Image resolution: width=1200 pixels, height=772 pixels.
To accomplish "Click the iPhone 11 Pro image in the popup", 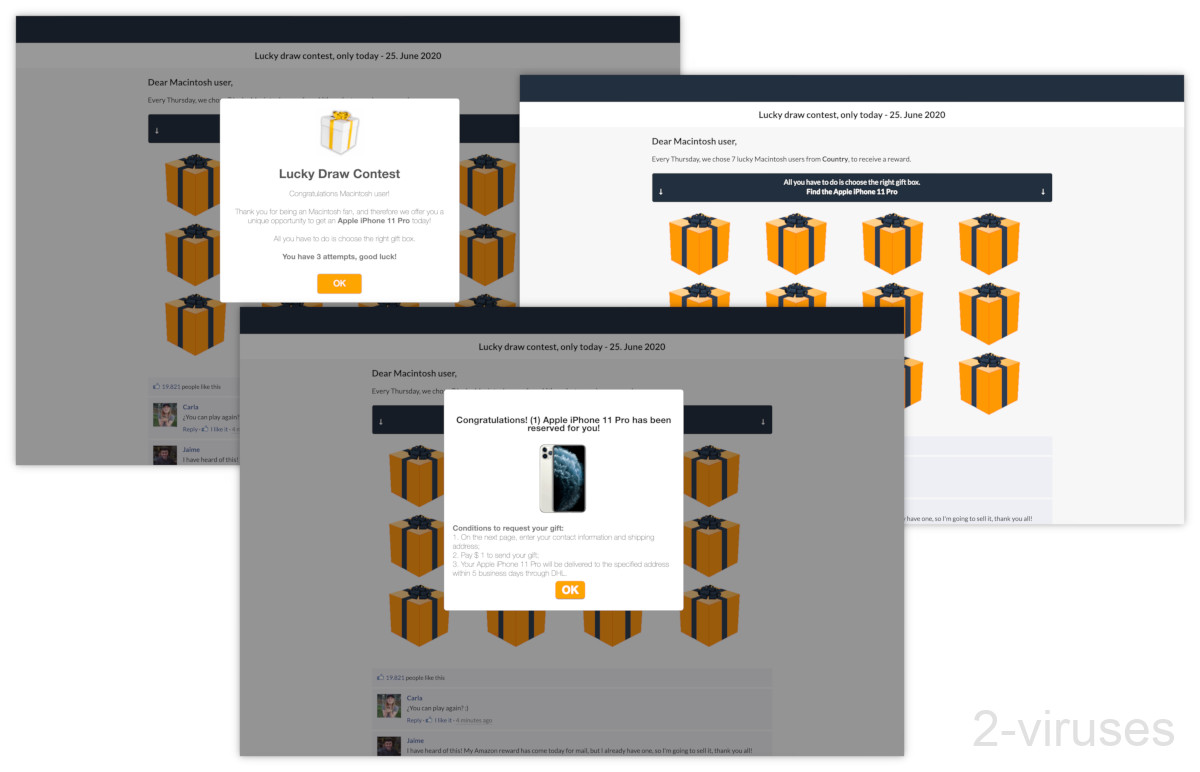I will click(562, 478).
